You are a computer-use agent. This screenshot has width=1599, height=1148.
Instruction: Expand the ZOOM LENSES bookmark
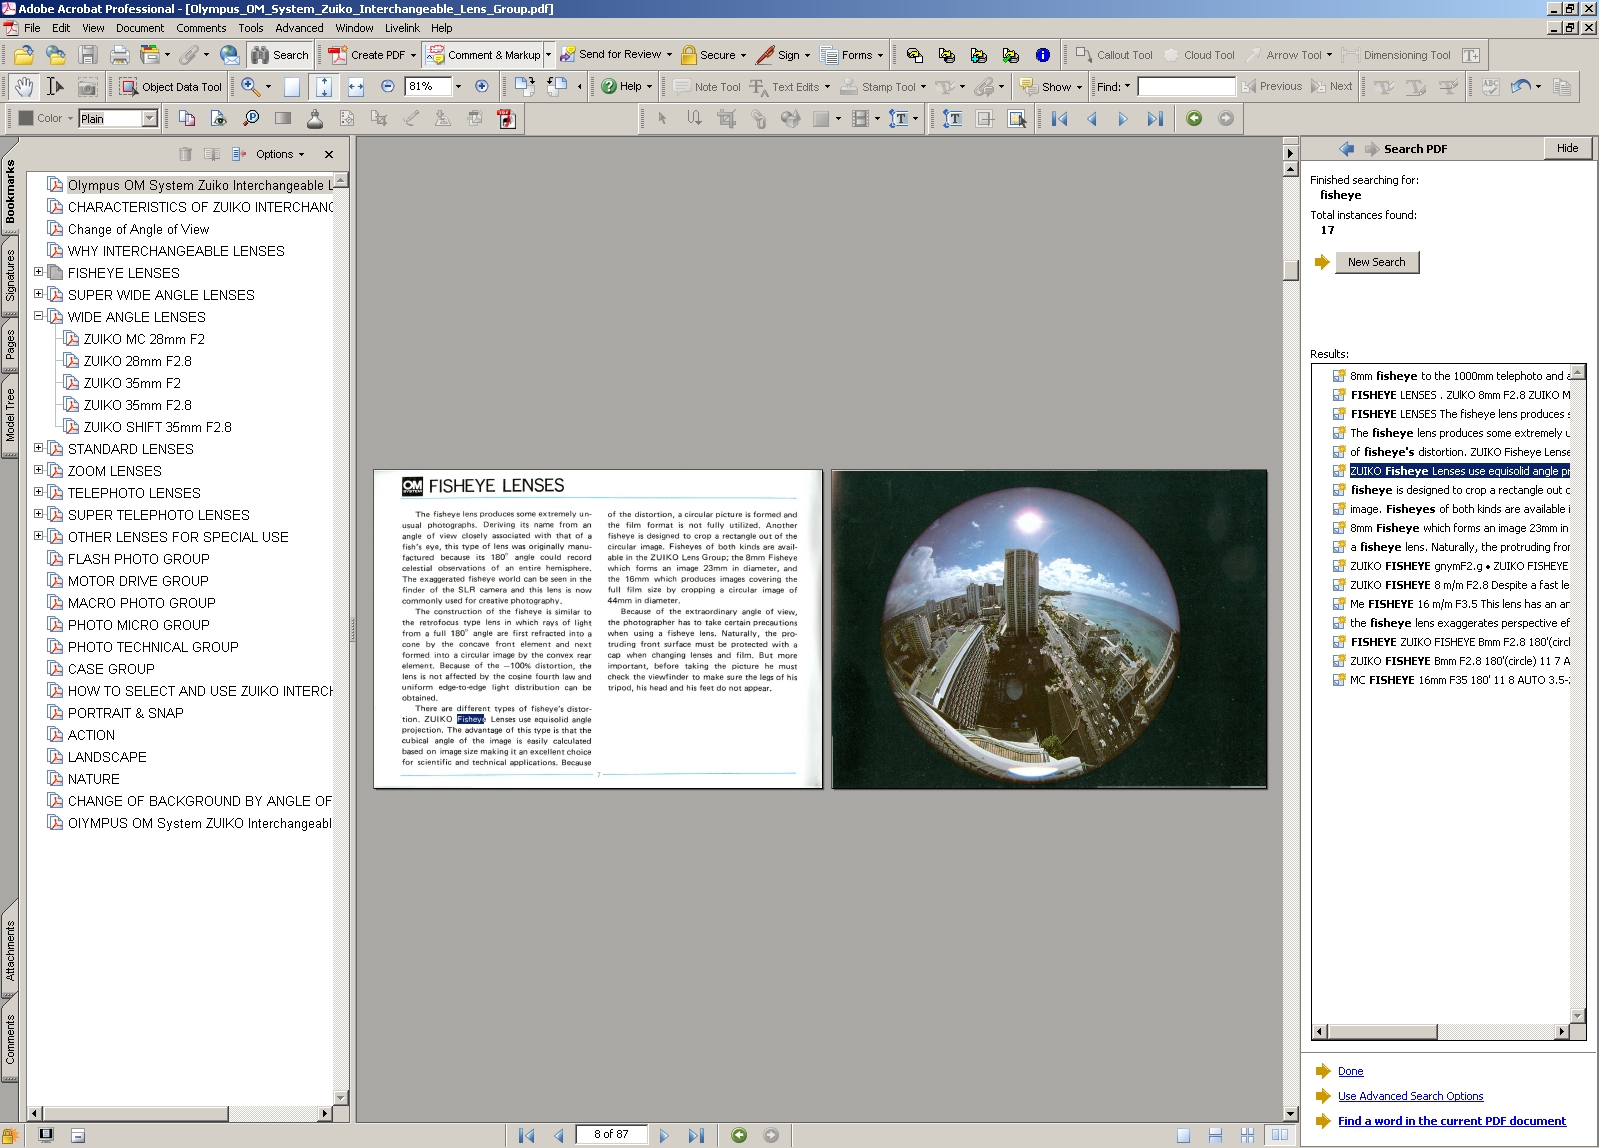coord(39,470)
